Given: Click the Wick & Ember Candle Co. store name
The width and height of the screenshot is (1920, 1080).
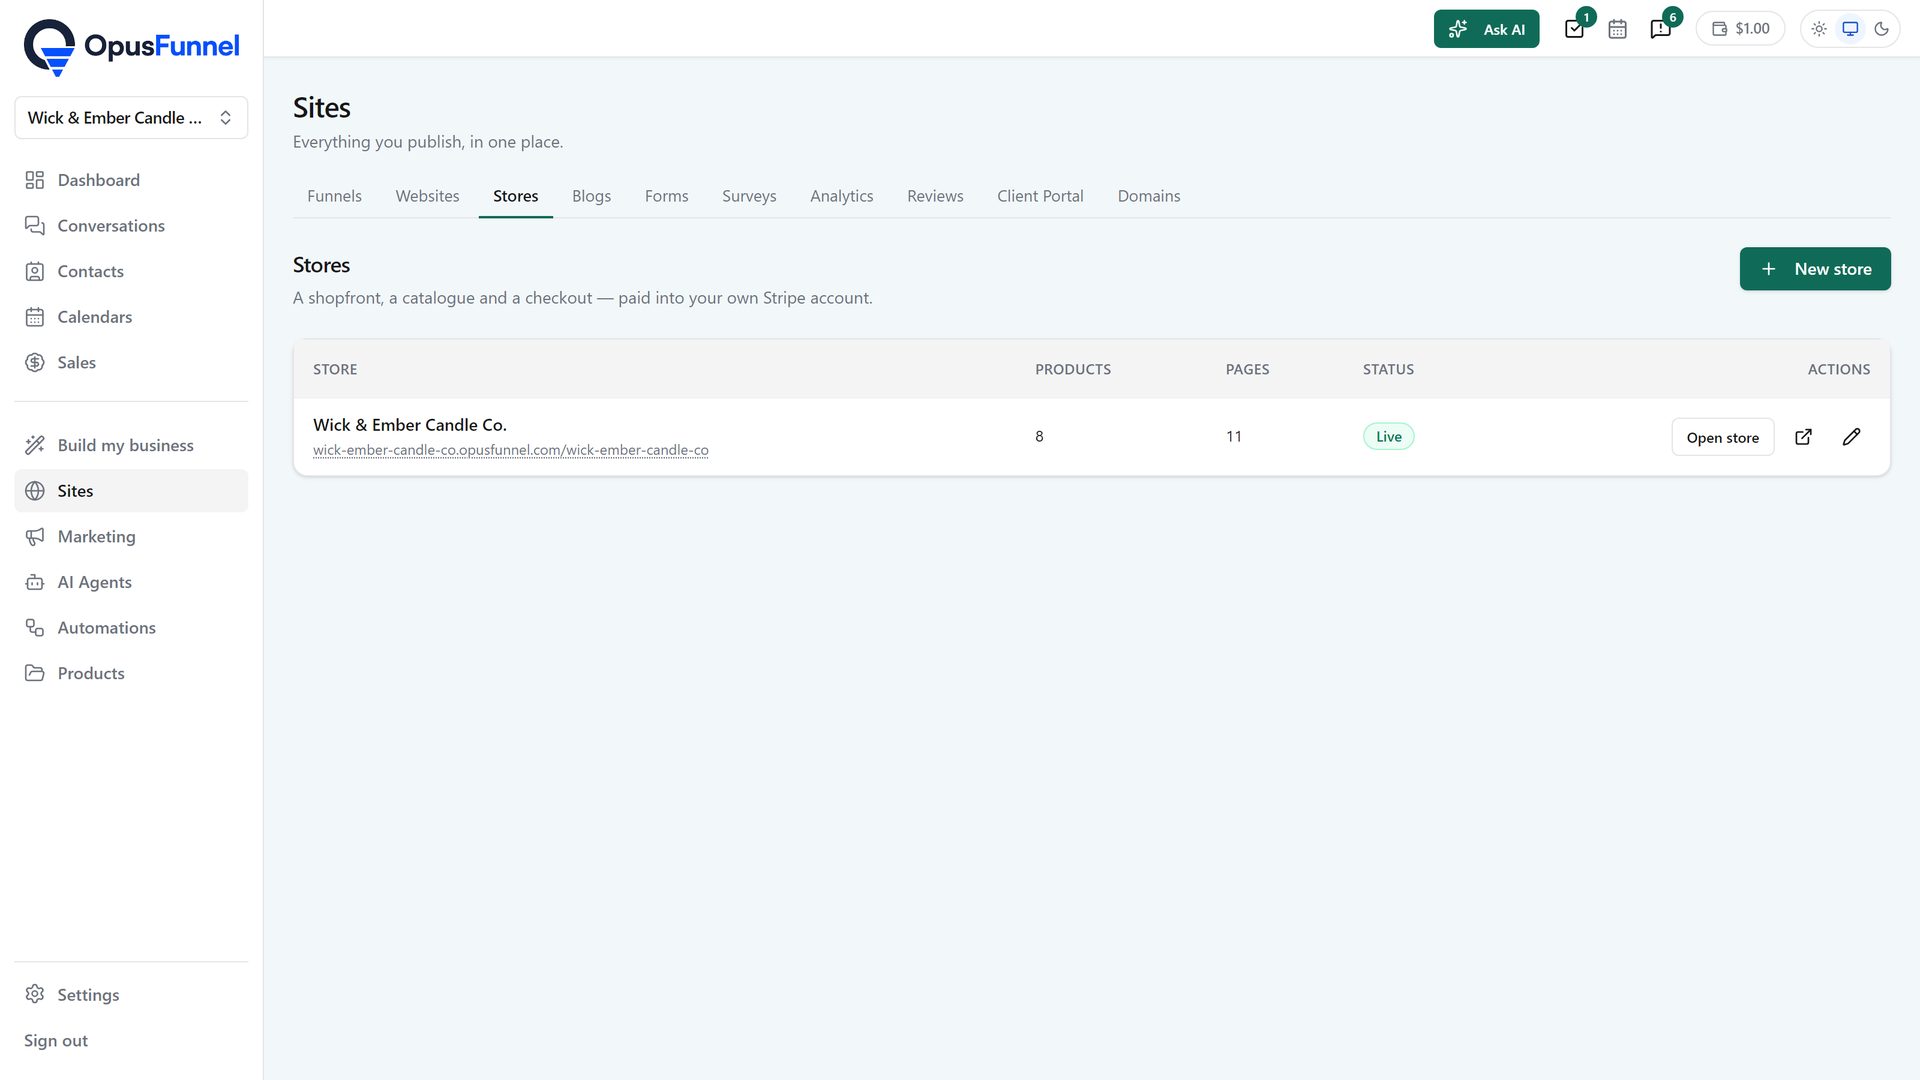Looking at the screenshot, I should [x=410, y=425].
